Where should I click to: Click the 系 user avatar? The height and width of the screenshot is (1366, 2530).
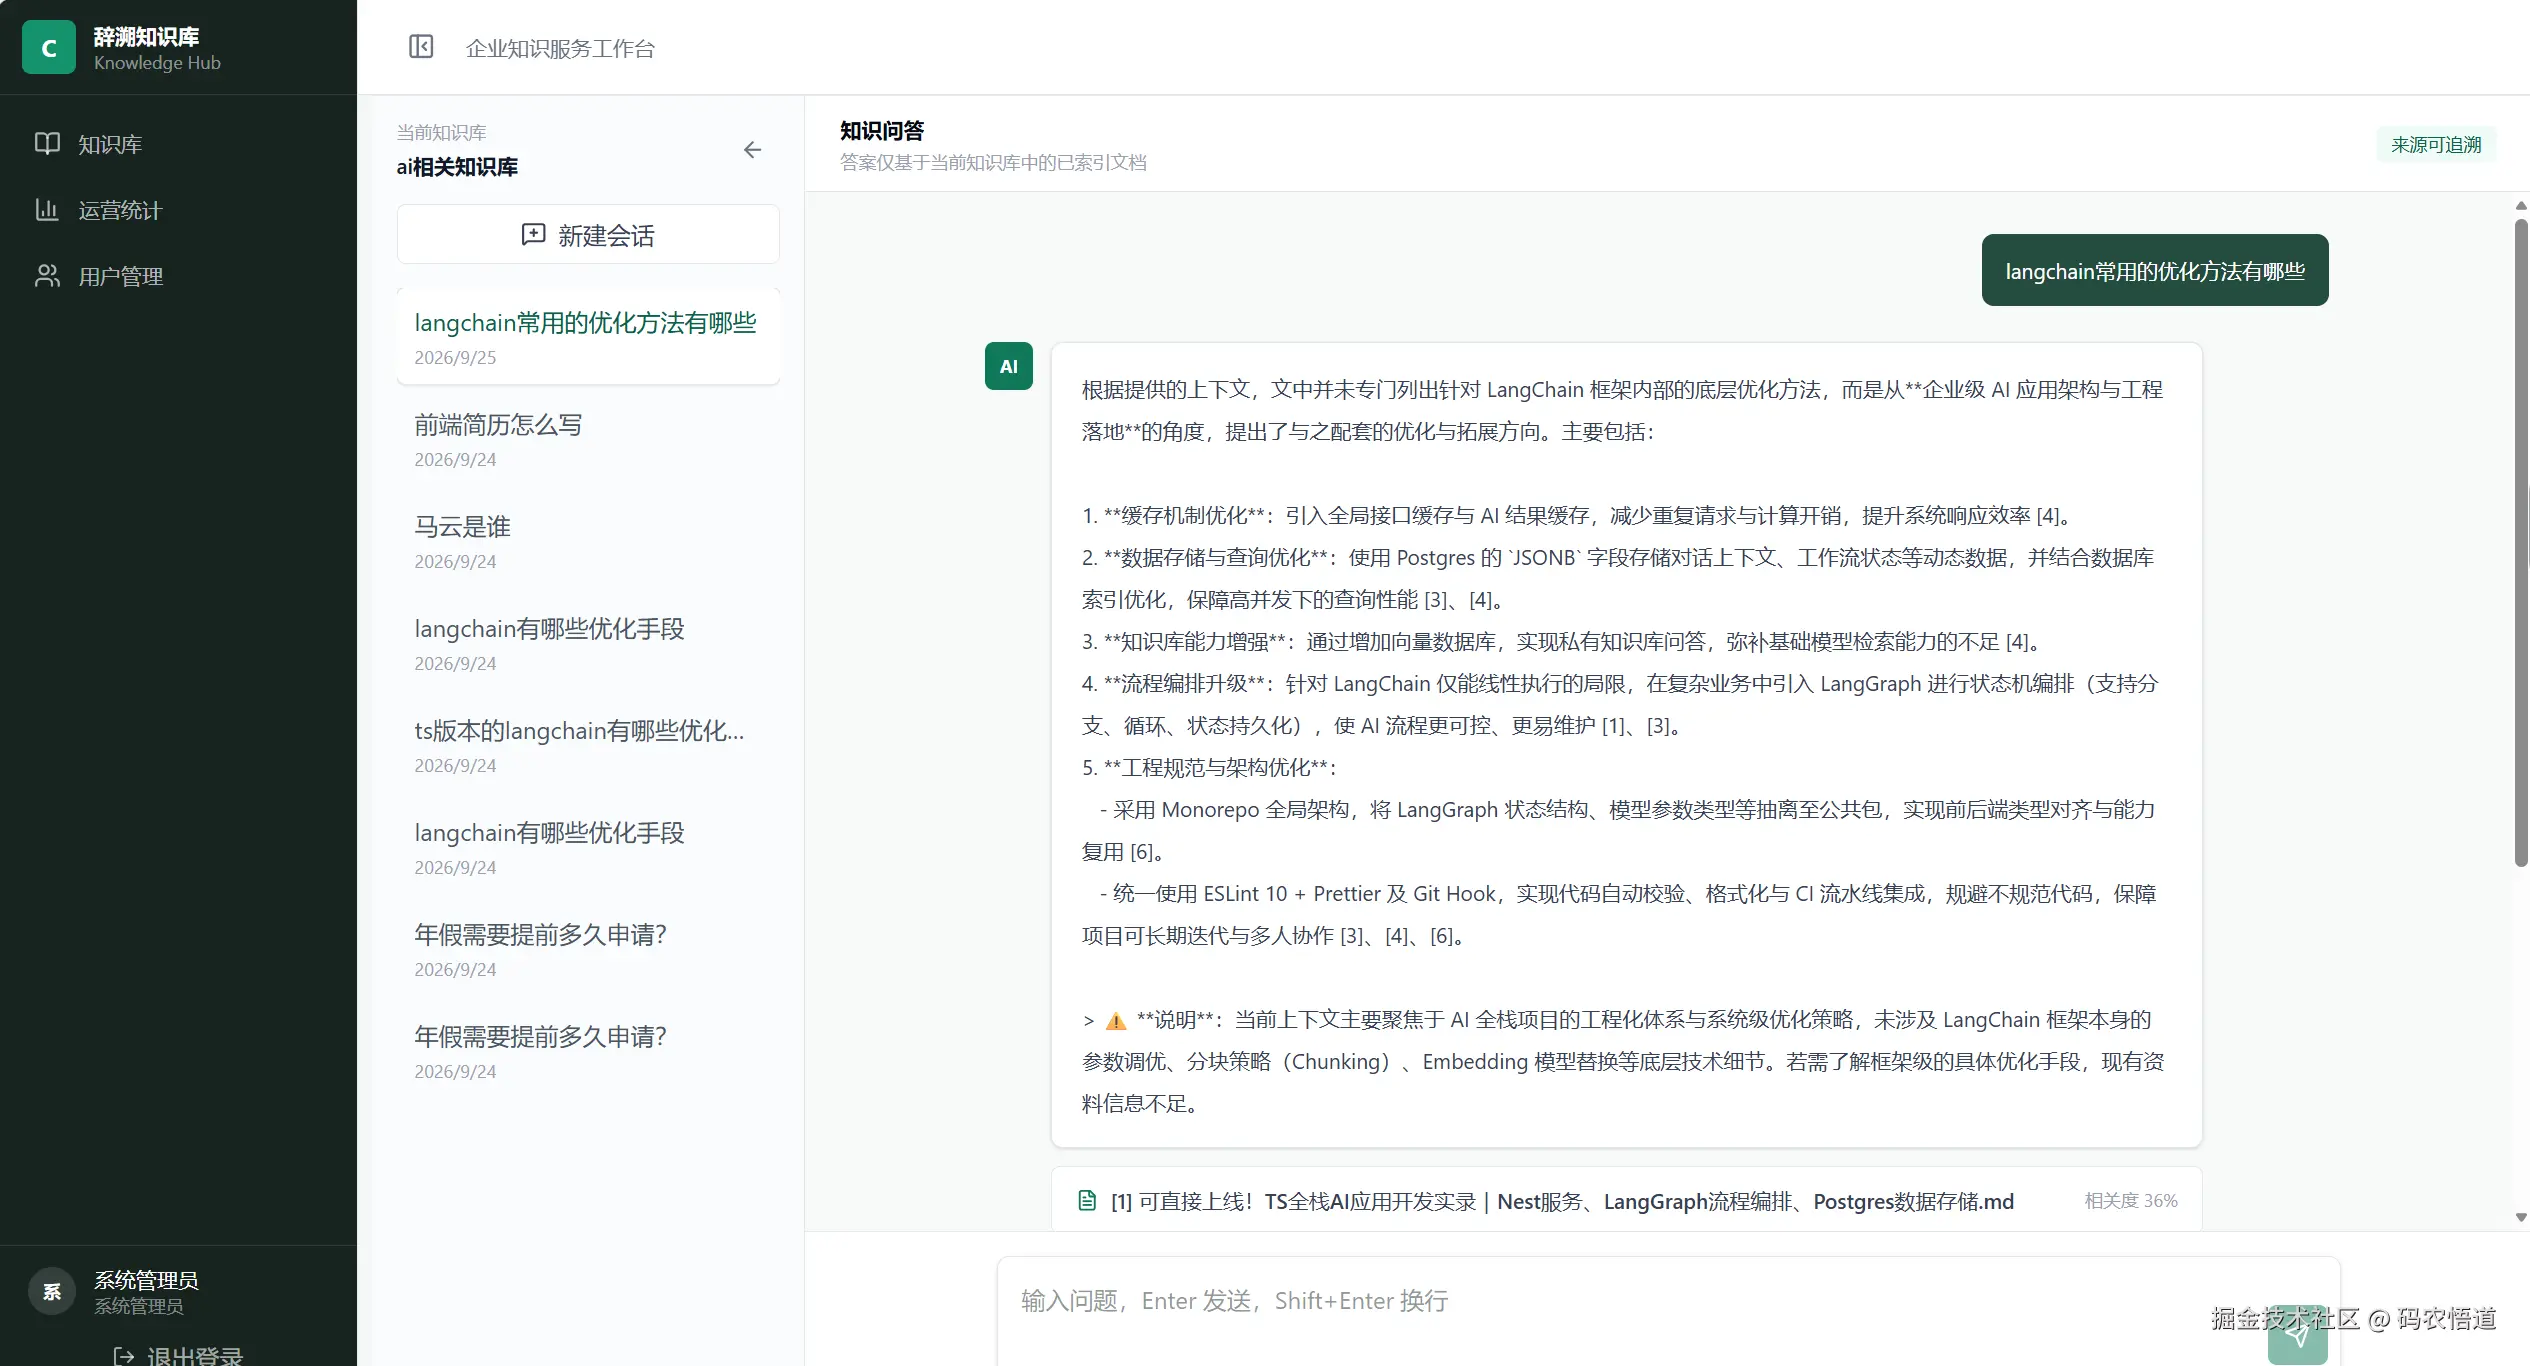[52, 1291]
